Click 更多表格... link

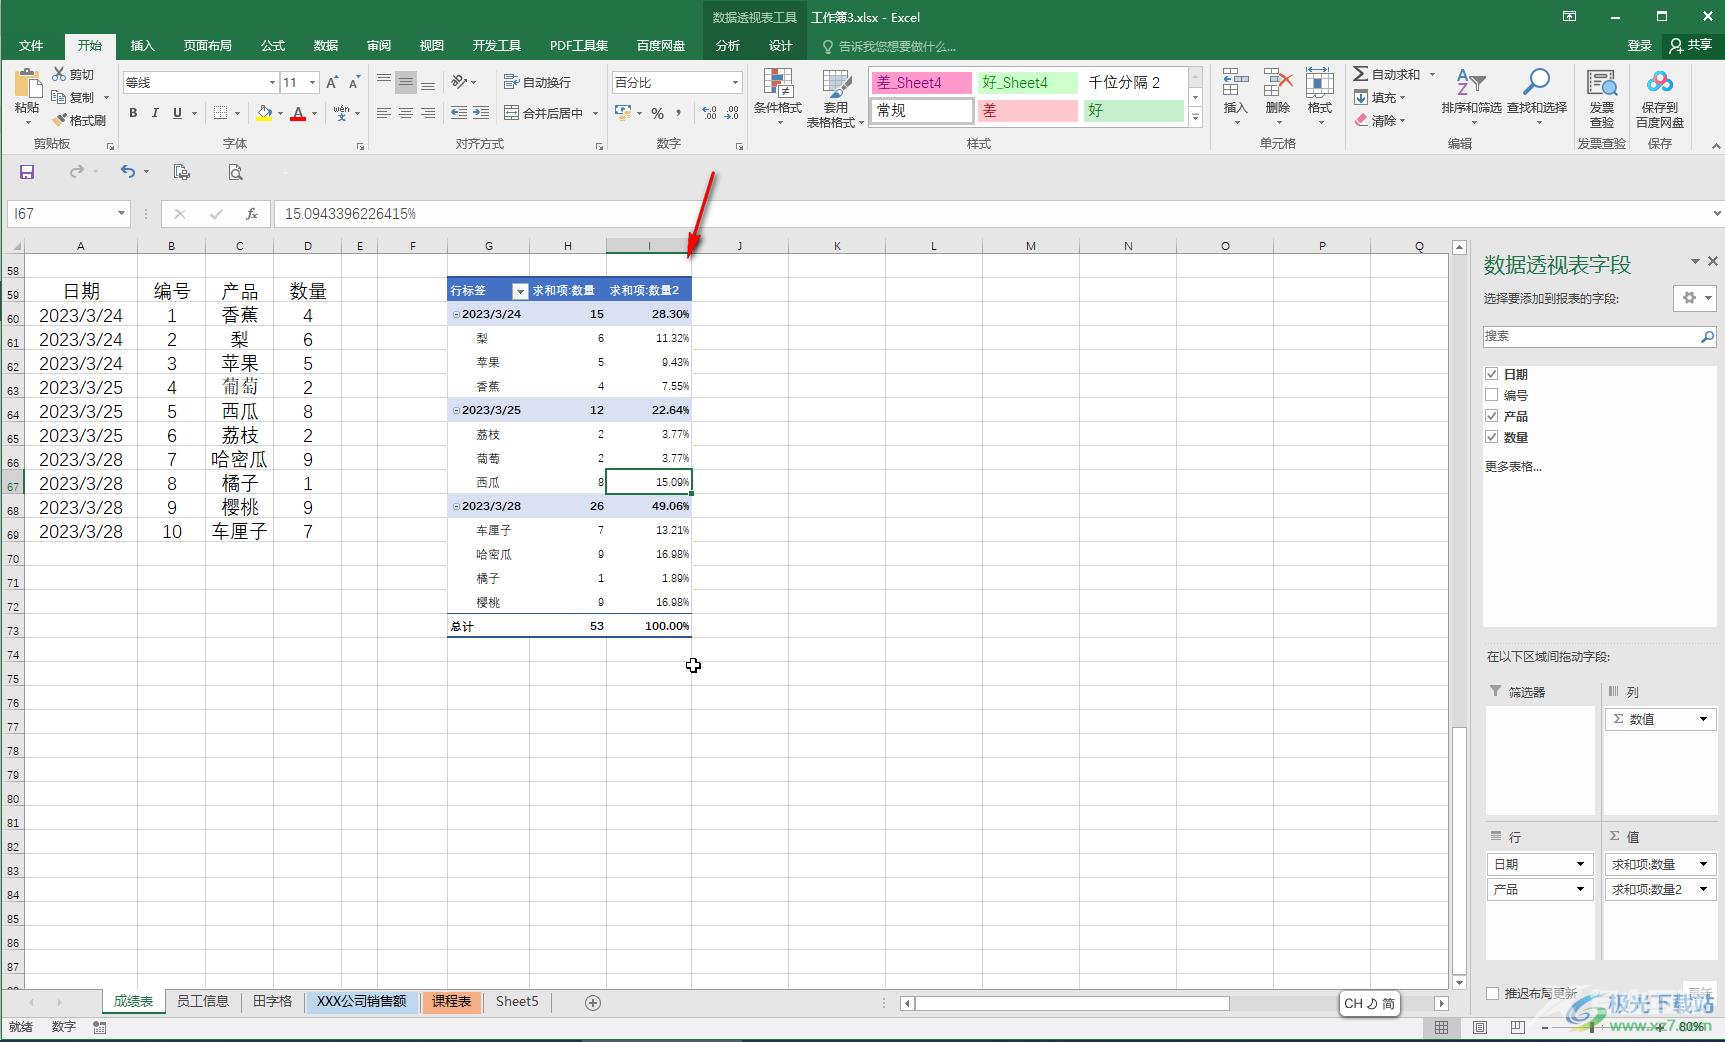tap(1513, 466)
